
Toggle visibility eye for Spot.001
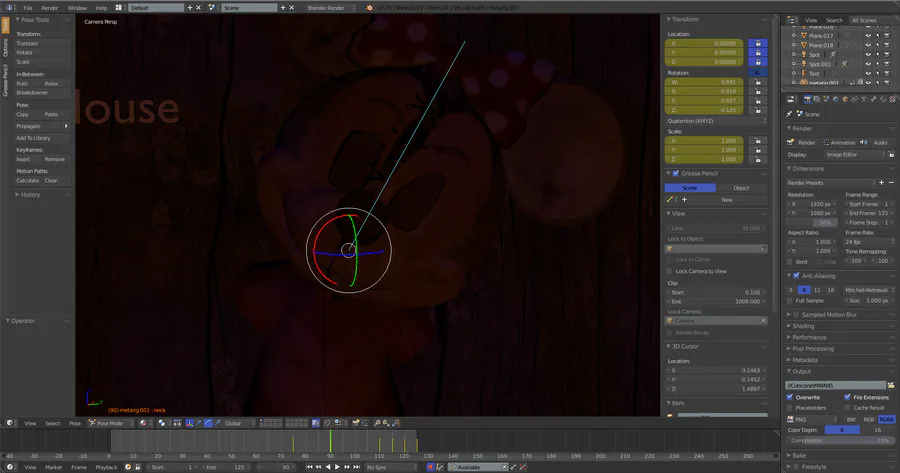pyautogui.click(x=868, y=64)
